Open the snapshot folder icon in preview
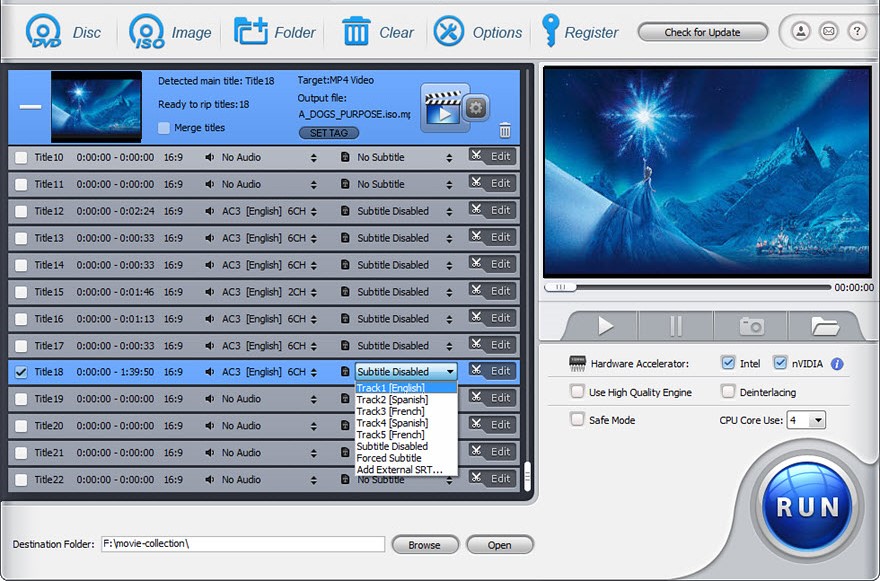880x581 pixels. coord(824,326)
